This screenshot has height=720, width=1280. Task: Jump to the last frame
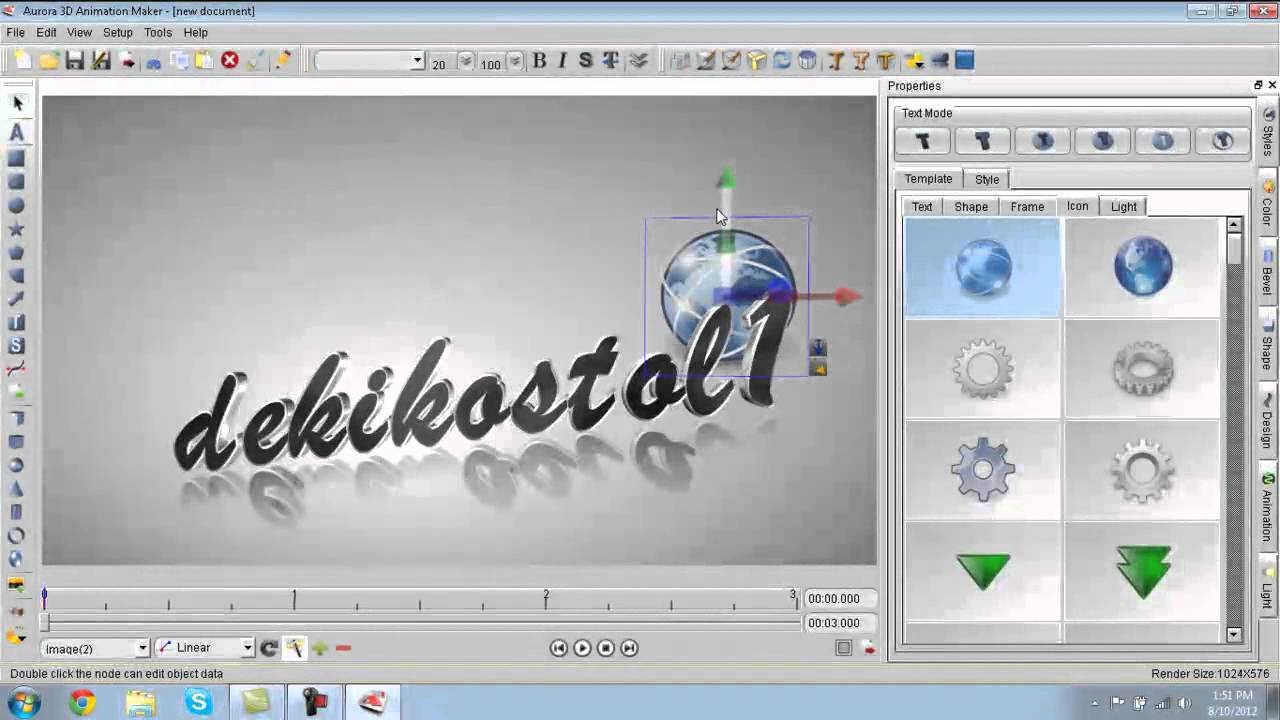click(x=629, y=648)
